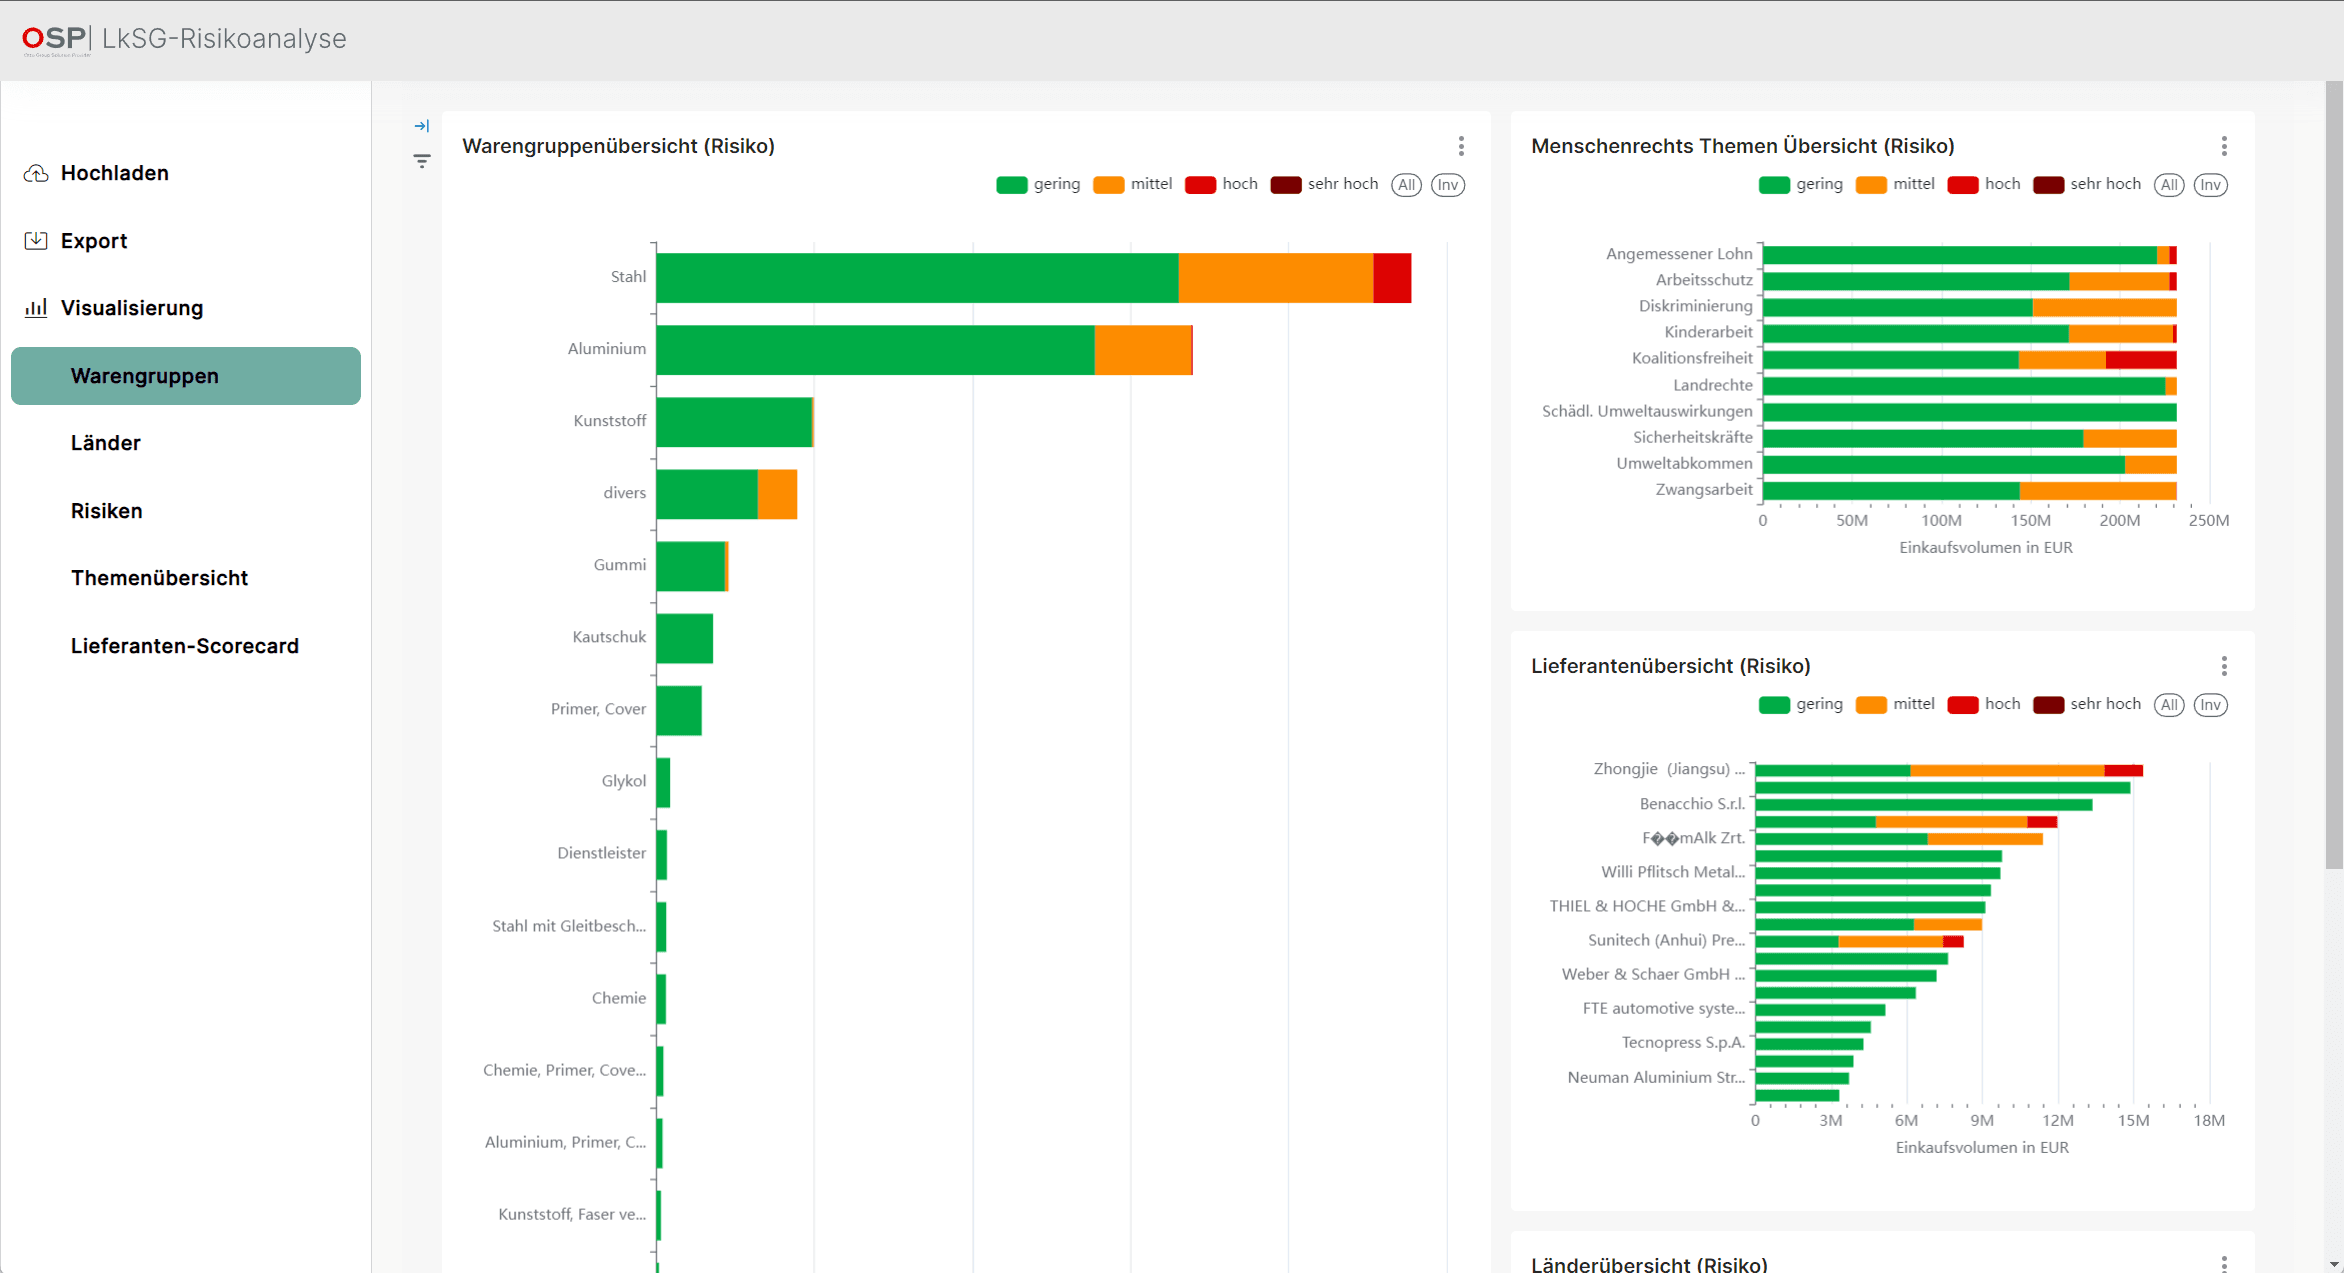Screen dimensions: 2344x1273
Task: Click orange segment of divers bar
Action: point(777,494)
